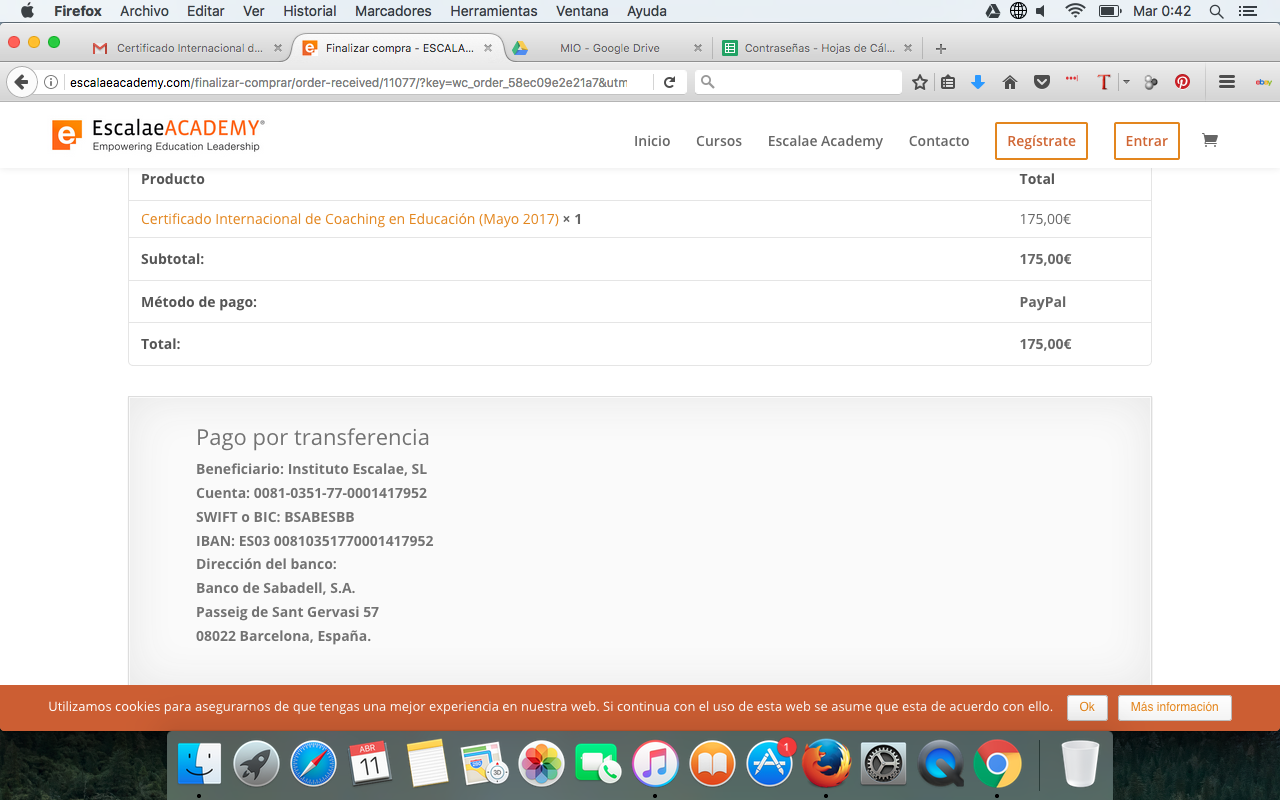This screenshot has height=800, width=1280.
Task: Accept cookies with Ok button
Action: 1087,707
